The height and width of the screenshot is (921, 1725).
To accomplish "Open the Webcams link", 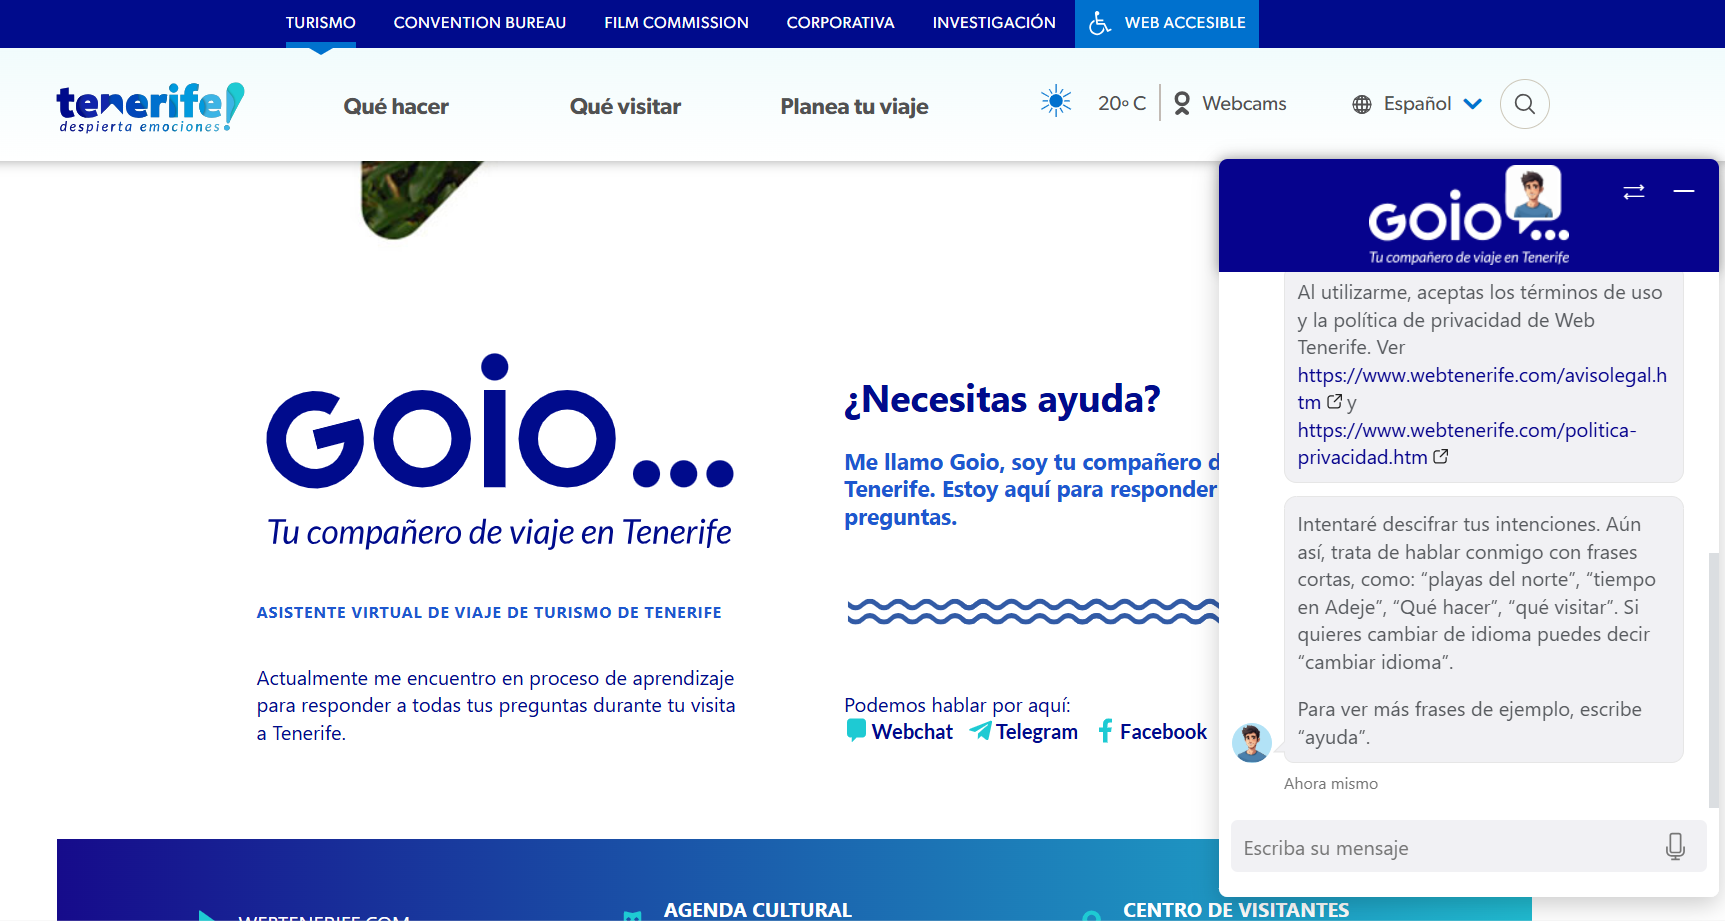I will coord(1230,104).
